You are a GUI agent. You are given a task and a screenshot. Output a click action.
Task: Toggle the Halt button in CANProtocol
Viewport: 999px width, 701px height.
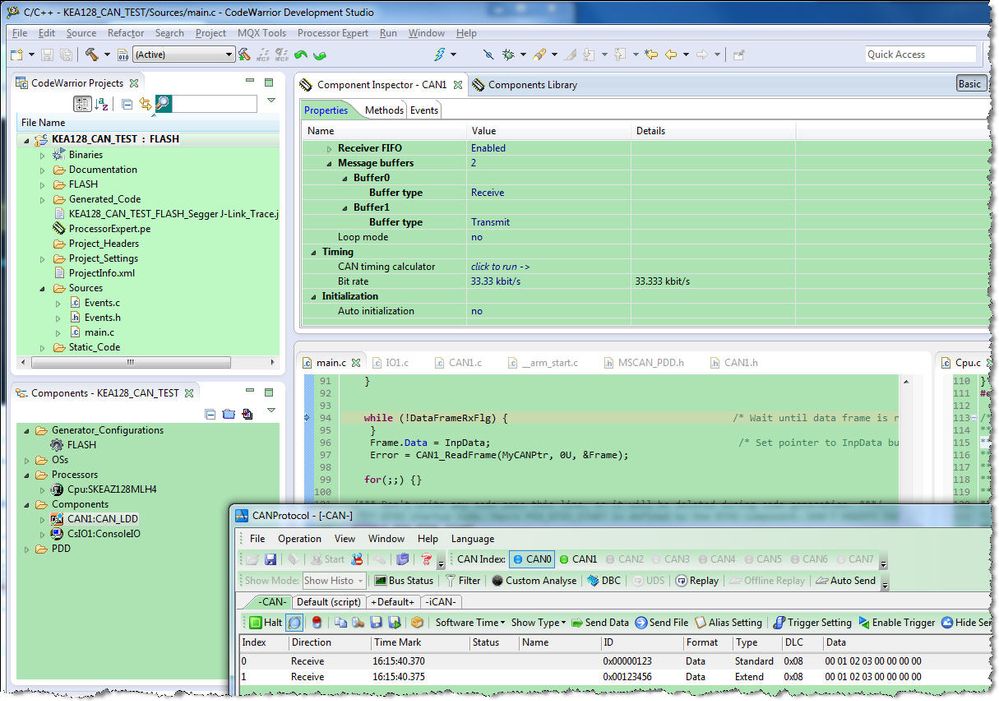tap(266, 623)
